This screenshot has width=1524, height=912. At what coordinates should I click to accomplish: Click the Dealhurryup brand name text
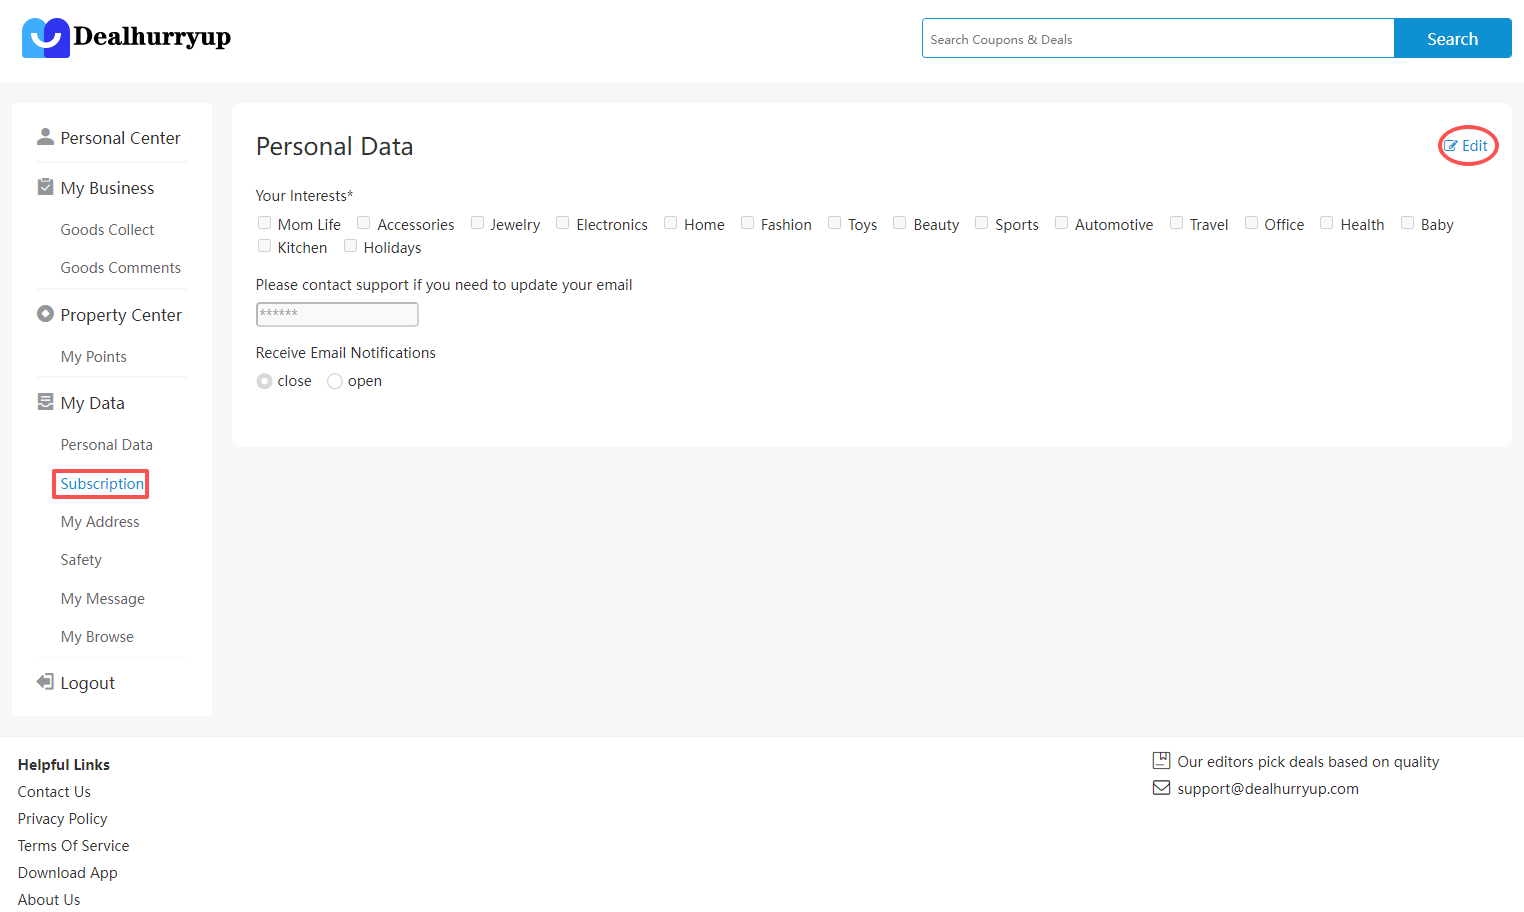coord(152,37)
